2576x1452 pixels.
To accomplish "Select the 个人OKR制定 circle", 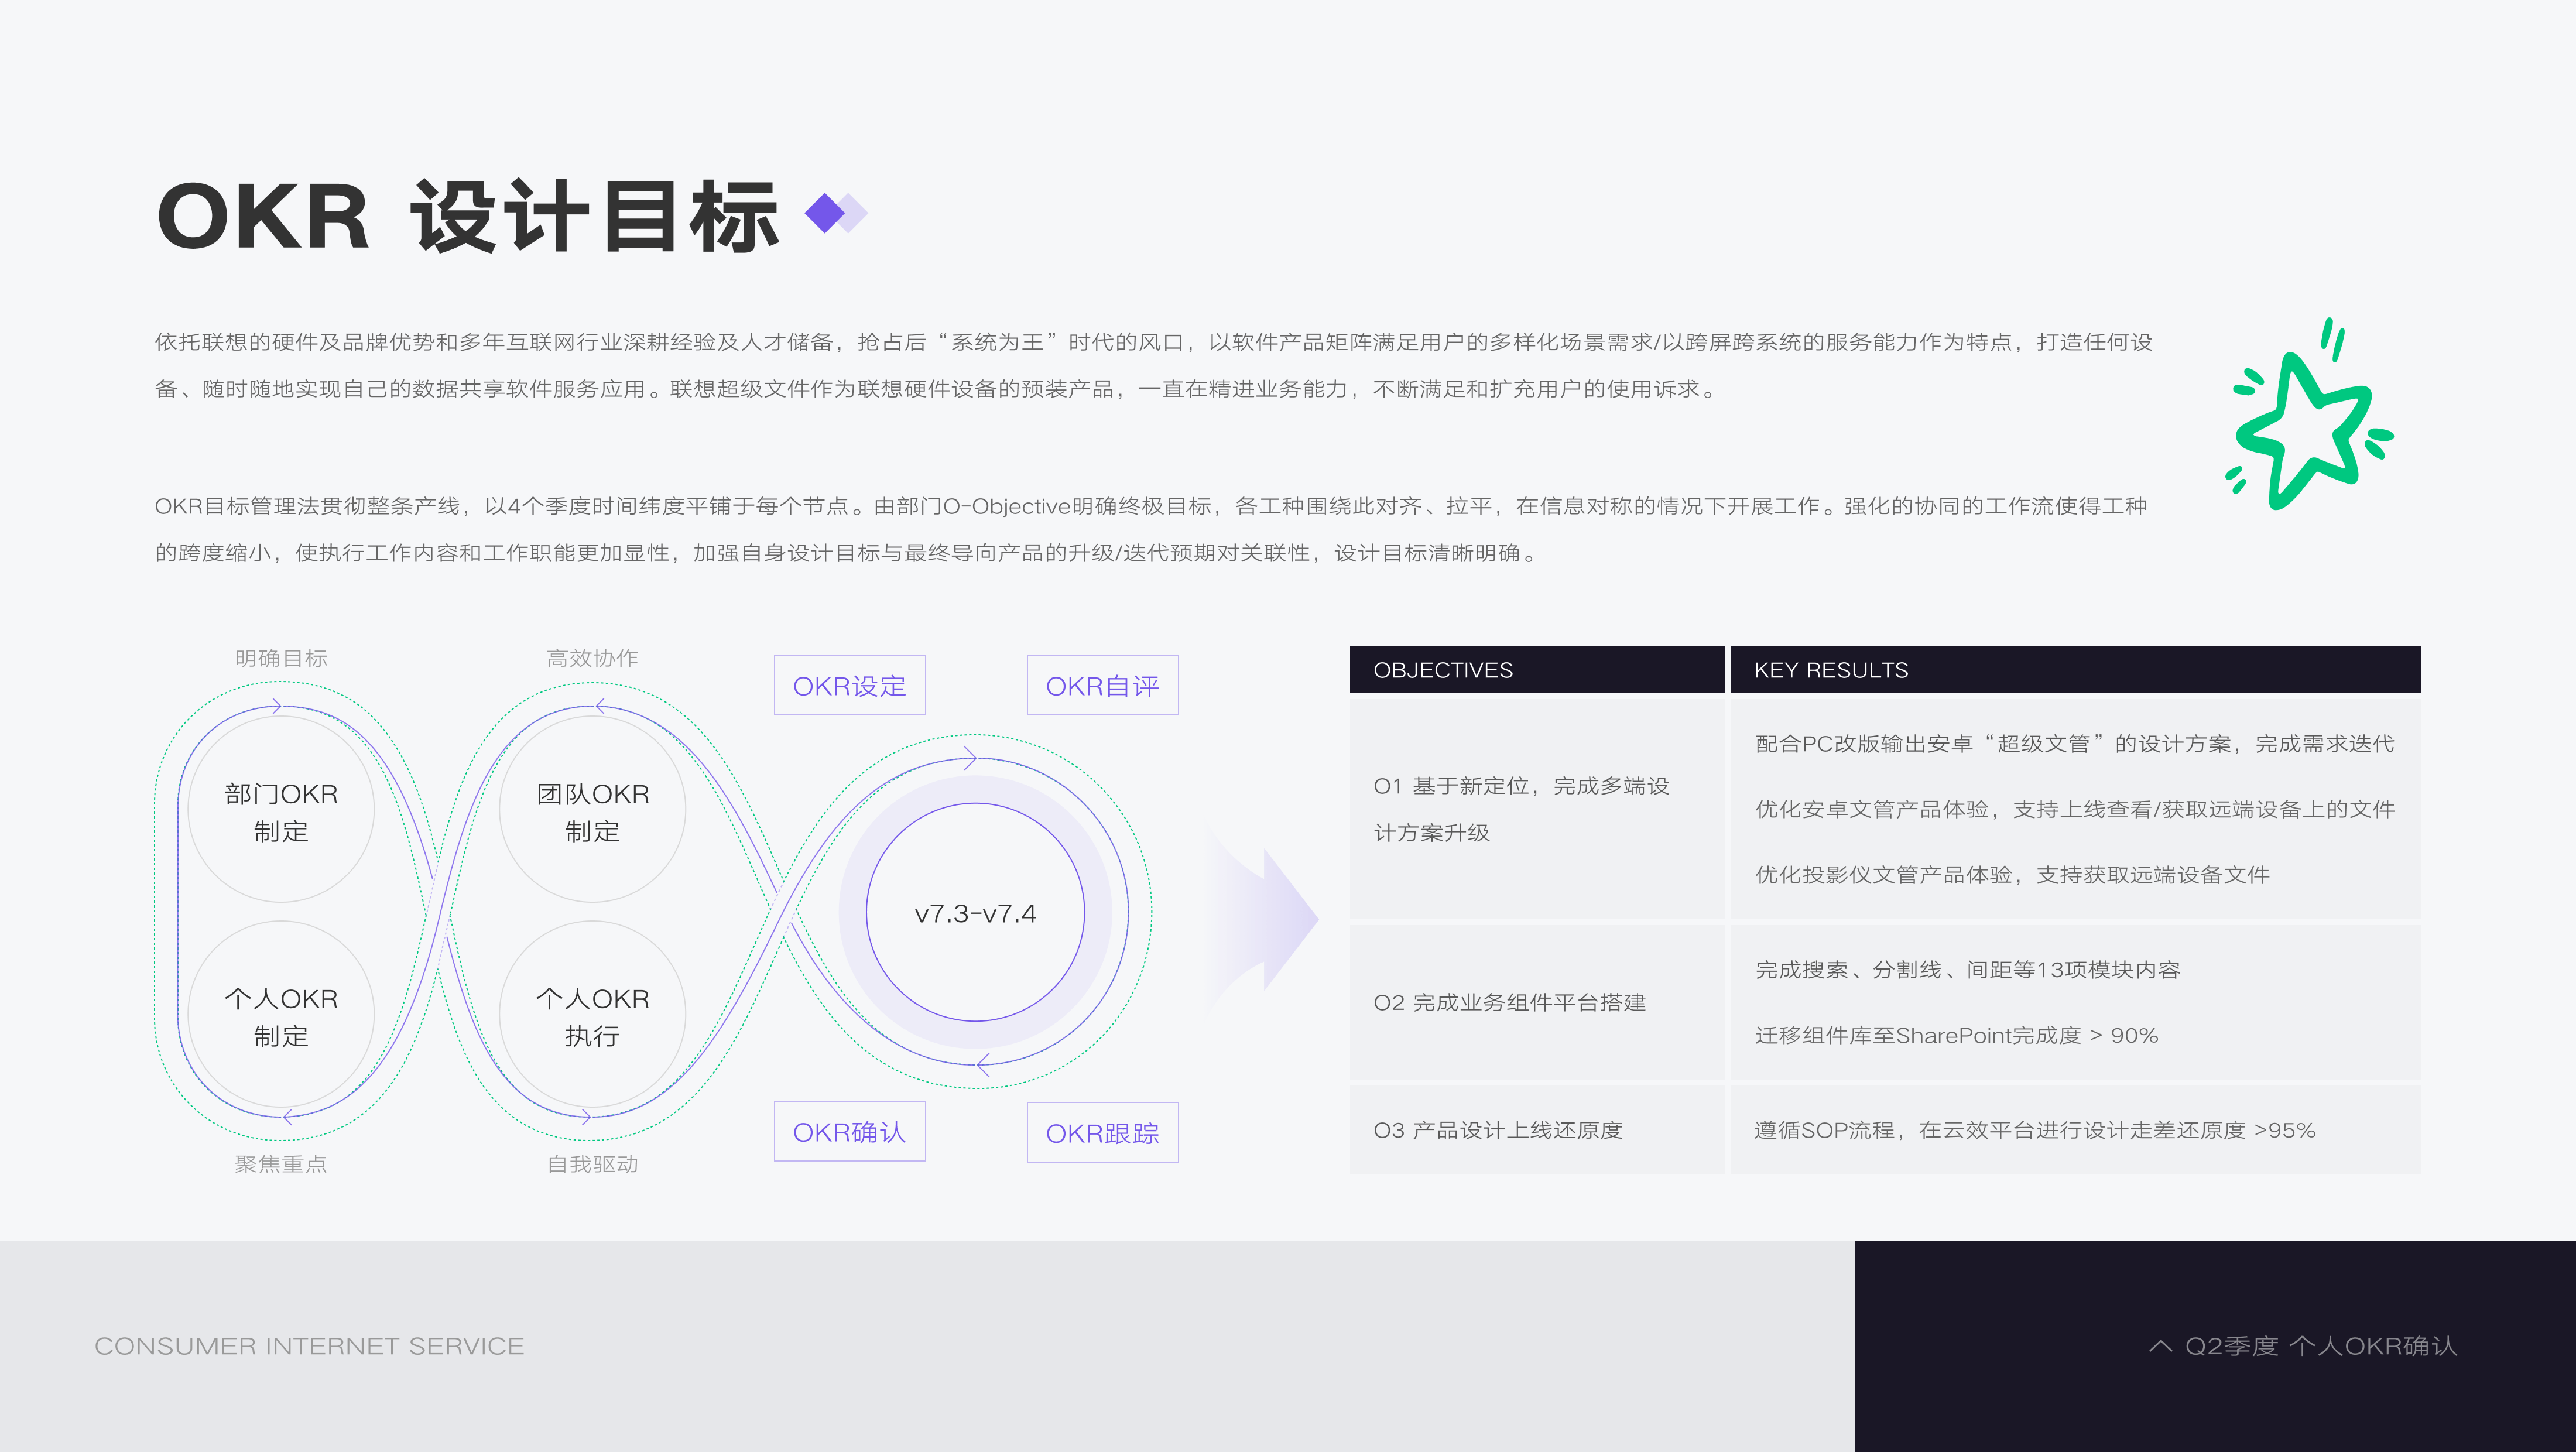I will pos(281,1015).
